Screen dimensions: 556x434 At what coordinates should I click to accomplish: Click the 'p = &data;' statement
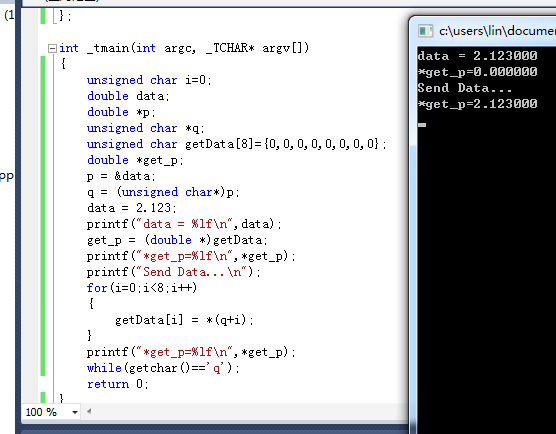coord(121,176)
